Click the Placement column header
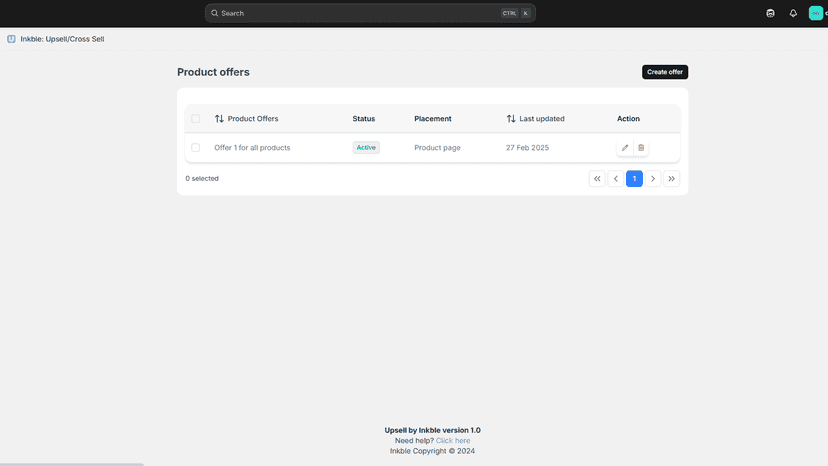The height and width of the screenshot is (466, 828). (x=432, y=119)
